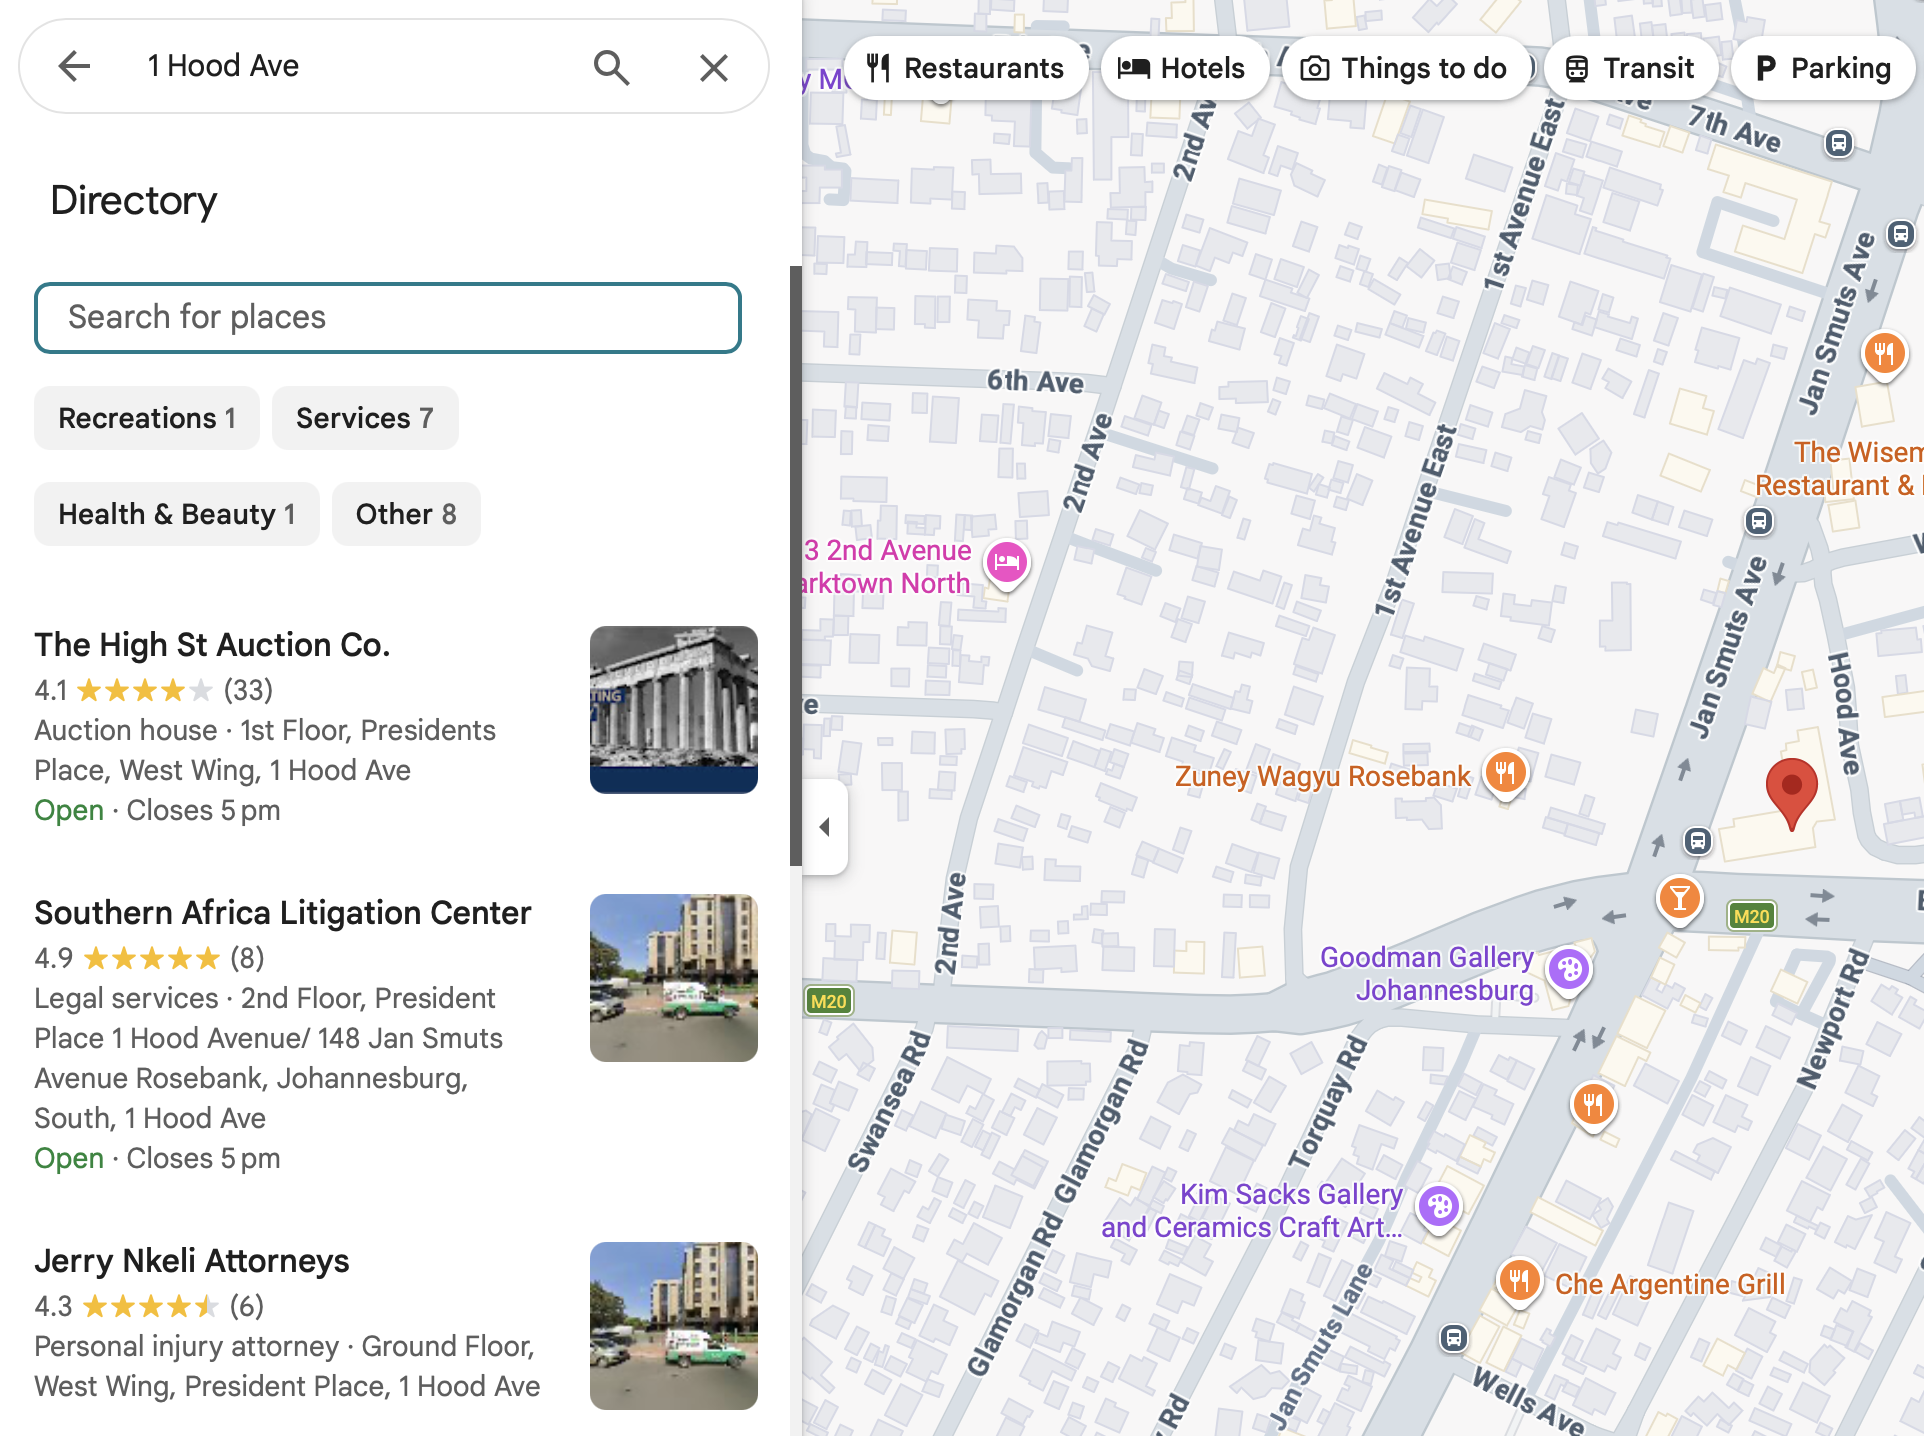The width and height of the screenshot is (1924, 1436).
Task: Show Things to do nearby
Action: pos(1404,68)
